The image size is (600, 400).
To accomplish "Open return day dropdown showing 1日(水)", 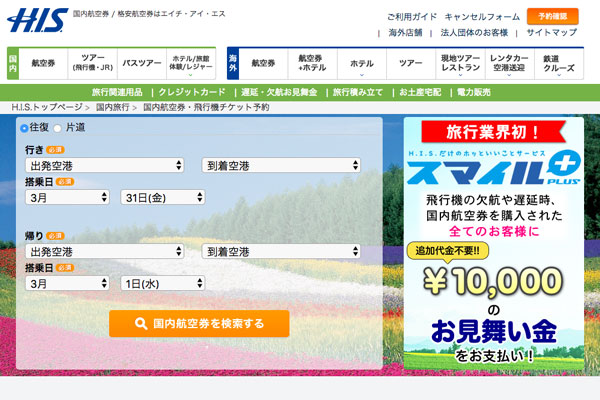I will pyautogui.click(x=163, y=284).
